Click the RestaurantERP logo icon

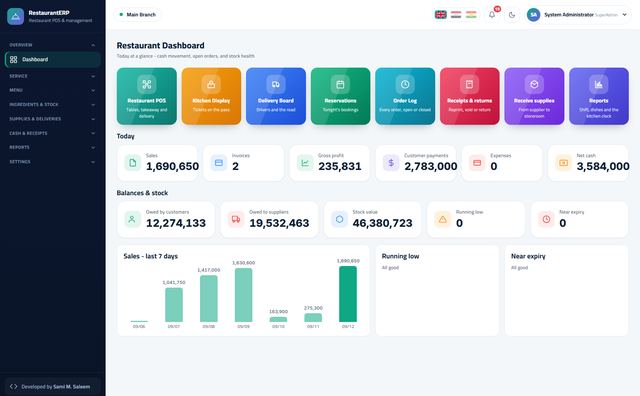pos(16,16)
